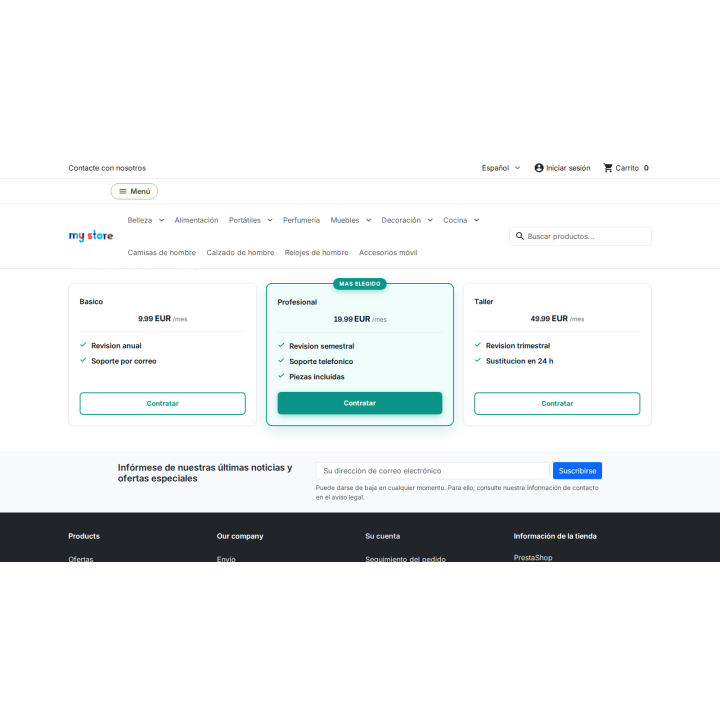
Task: Click the Suscribirse button
Action: coord(577,471)
